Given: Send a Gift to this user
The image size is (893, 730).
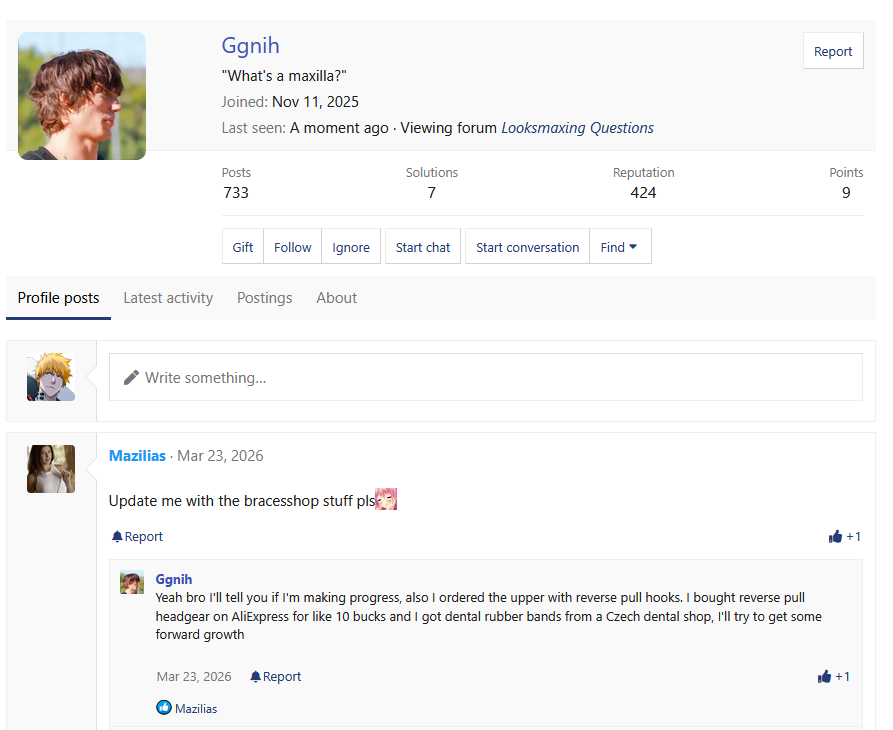Looking at the screenshot, I should 243,247.
